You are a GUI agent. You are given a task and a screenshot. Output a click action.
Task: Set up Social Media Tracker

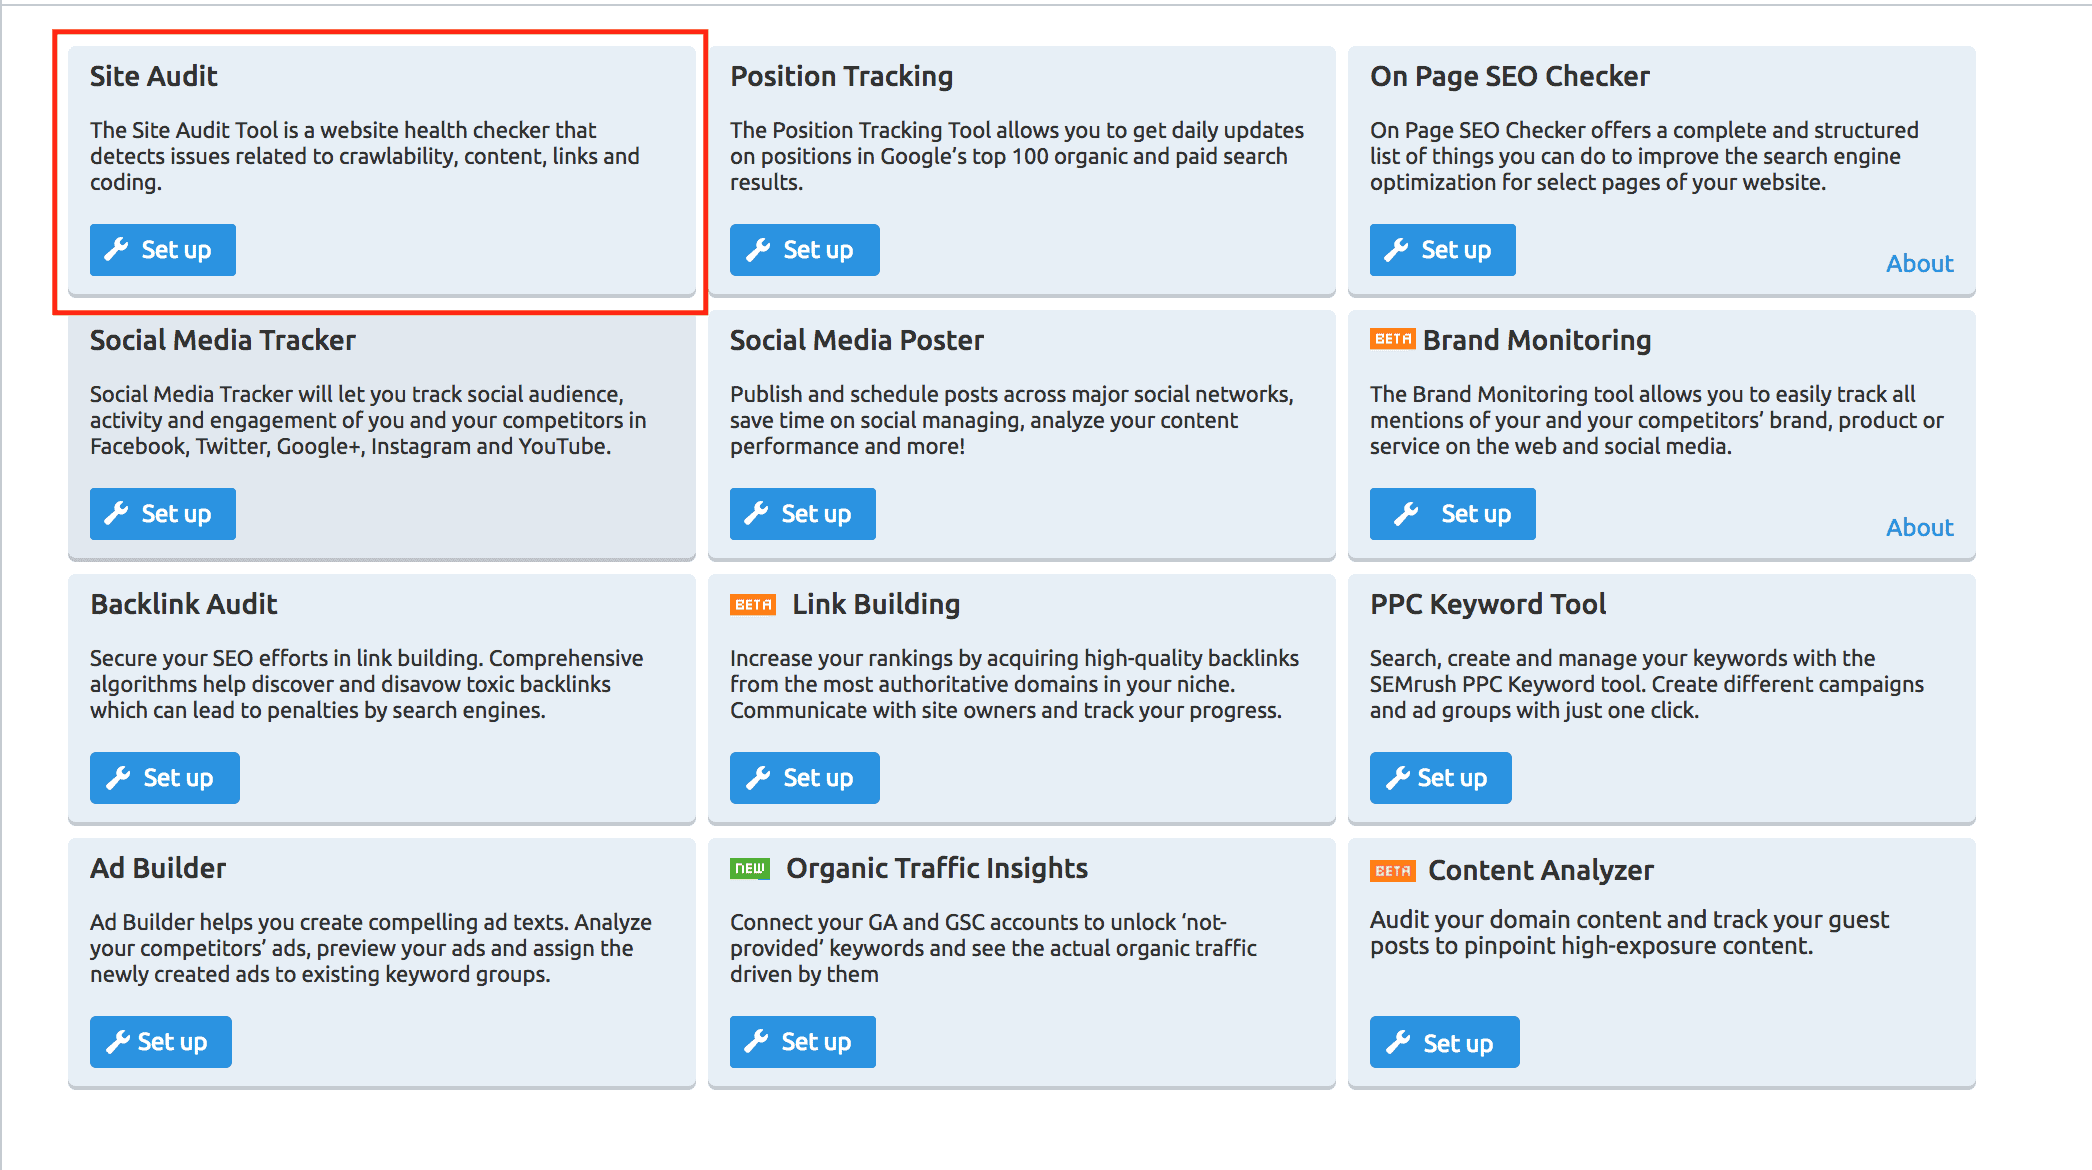tap(162, 513)
